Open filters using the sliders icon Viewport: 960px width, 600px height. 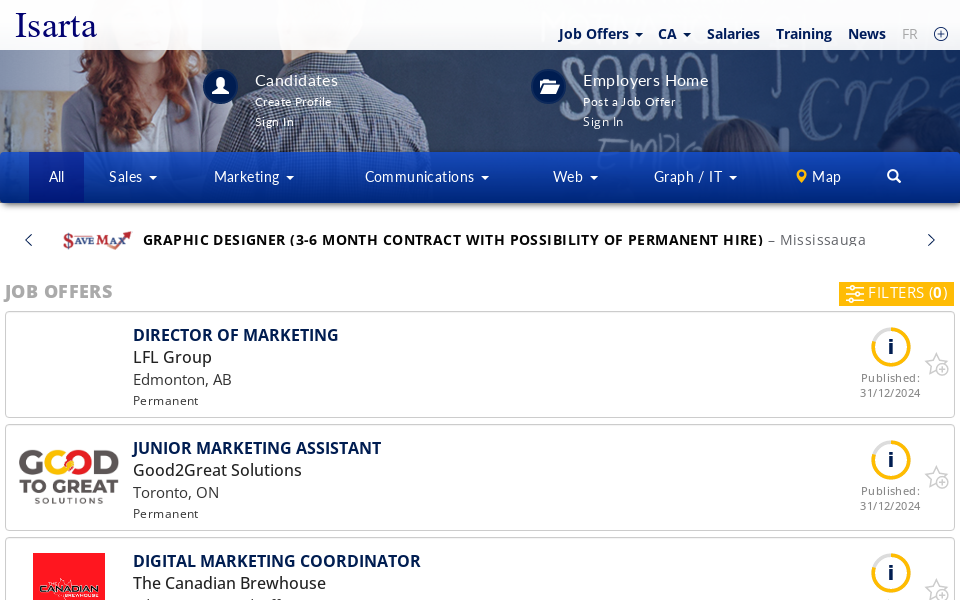coord(855,293)
